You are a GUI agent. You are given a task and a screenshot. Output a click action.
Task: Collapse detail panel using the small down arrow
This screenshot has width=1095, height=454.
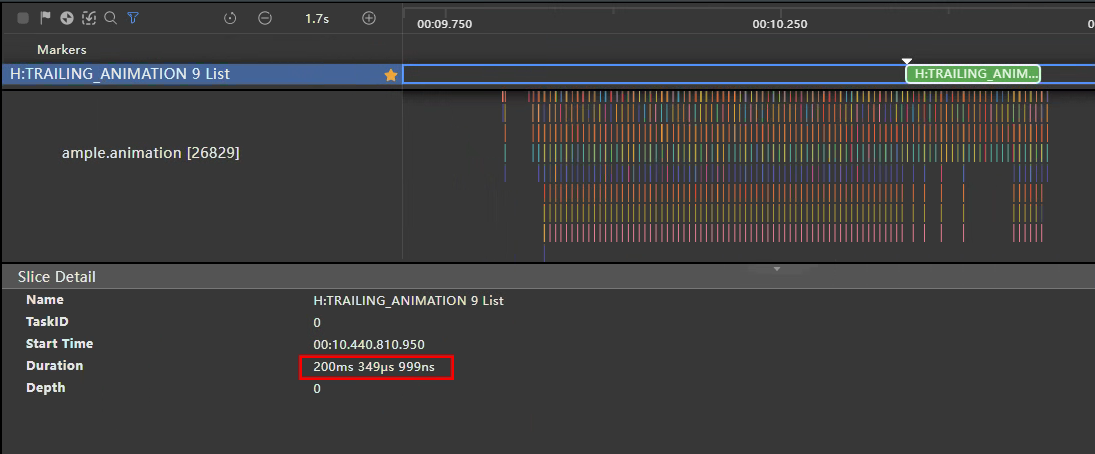coord(777,269)
